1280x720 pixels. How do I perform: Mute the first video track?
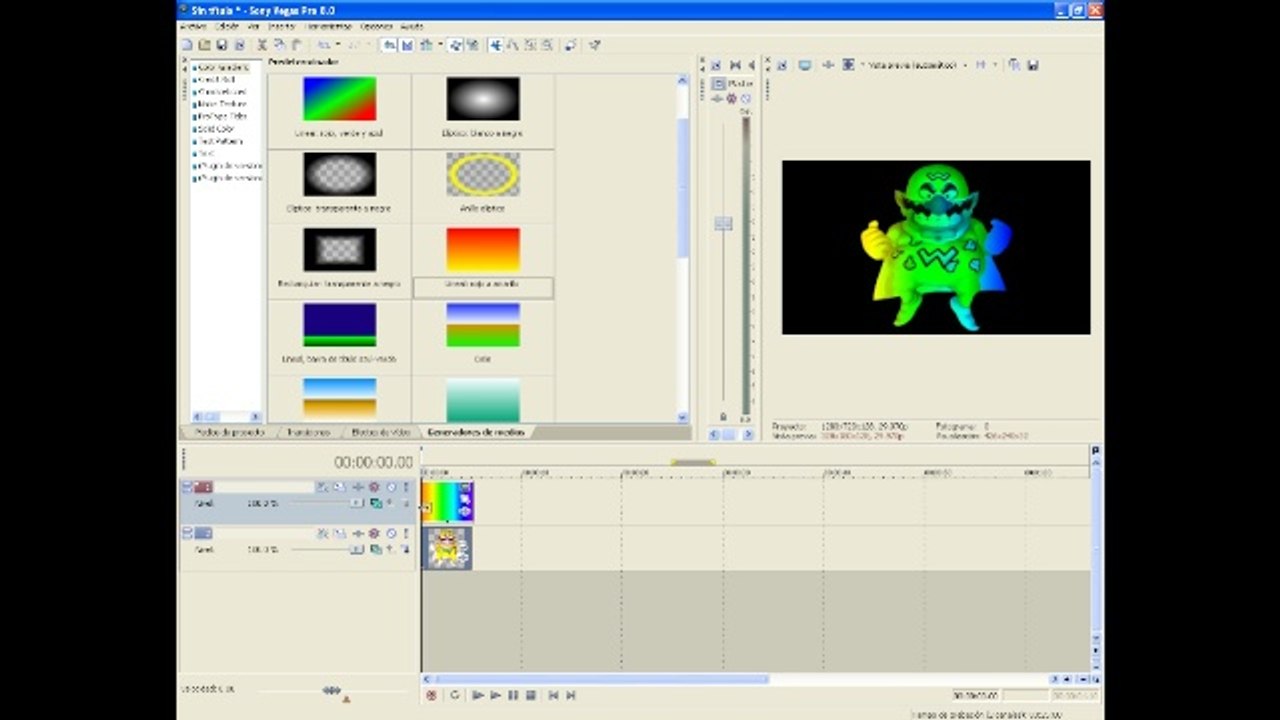(391, 487)
